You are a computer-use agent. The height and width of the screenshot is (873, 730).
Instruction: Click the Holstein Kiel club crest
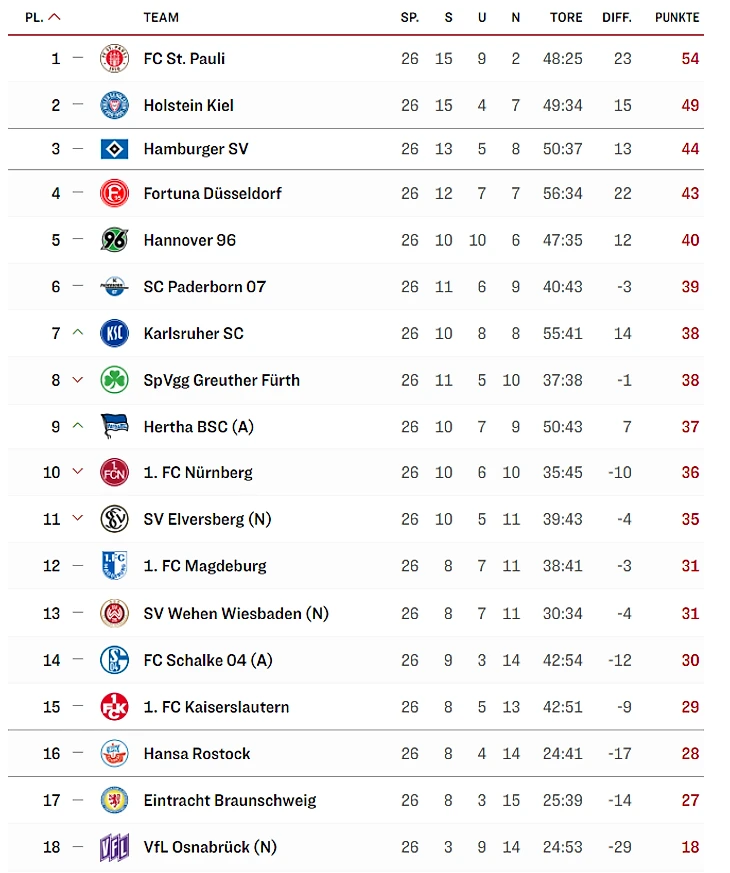(115, 105)
